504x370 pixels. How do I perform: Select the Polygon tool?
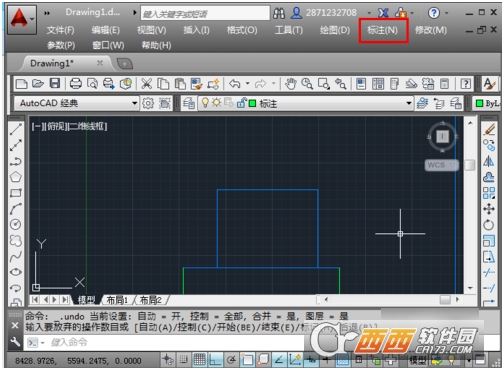pyautogui.click(x=16, y=177)
